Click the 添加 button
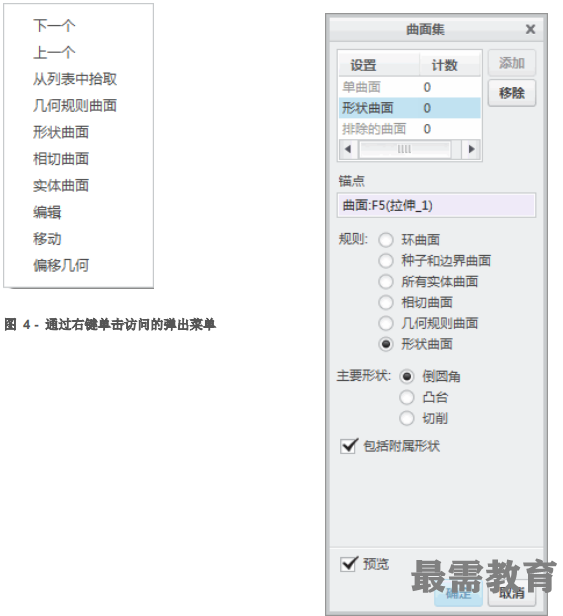The height and width of the screenshot is (616, 563). (512, 63)
